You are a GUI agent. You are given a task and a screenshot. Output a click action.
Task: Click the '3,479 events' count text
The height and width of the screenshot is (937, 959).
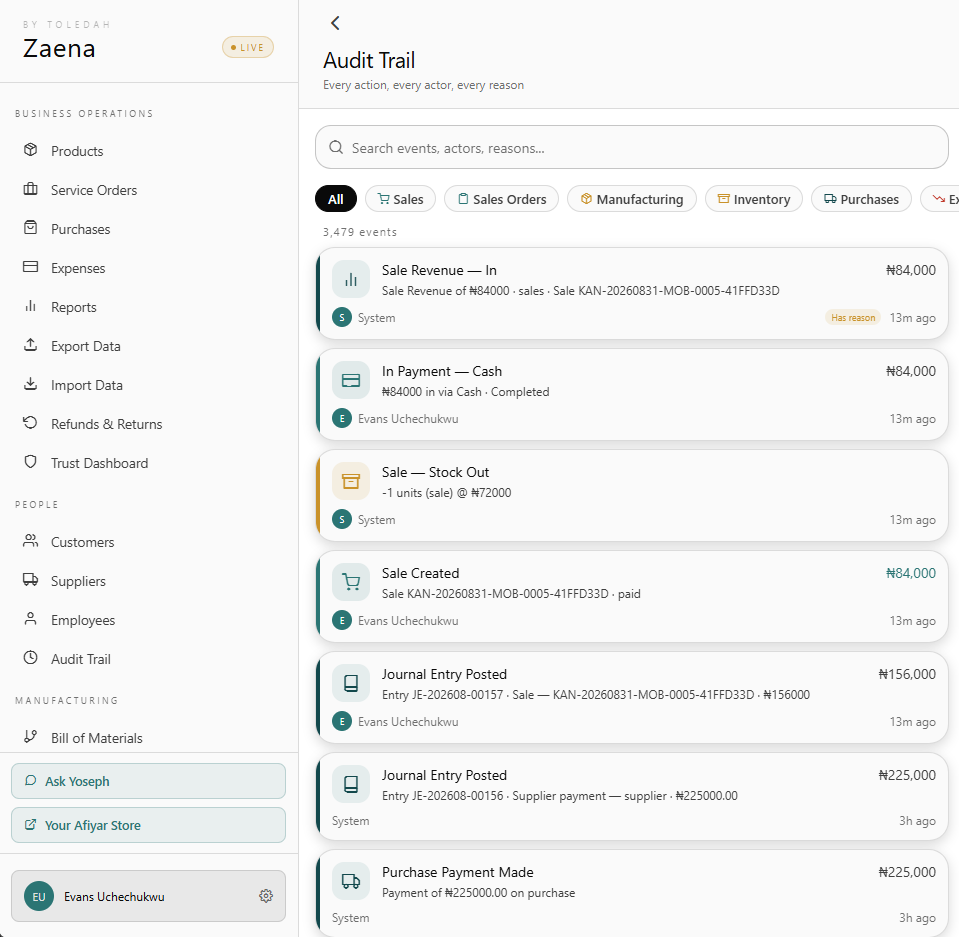(x=360, y=232)
